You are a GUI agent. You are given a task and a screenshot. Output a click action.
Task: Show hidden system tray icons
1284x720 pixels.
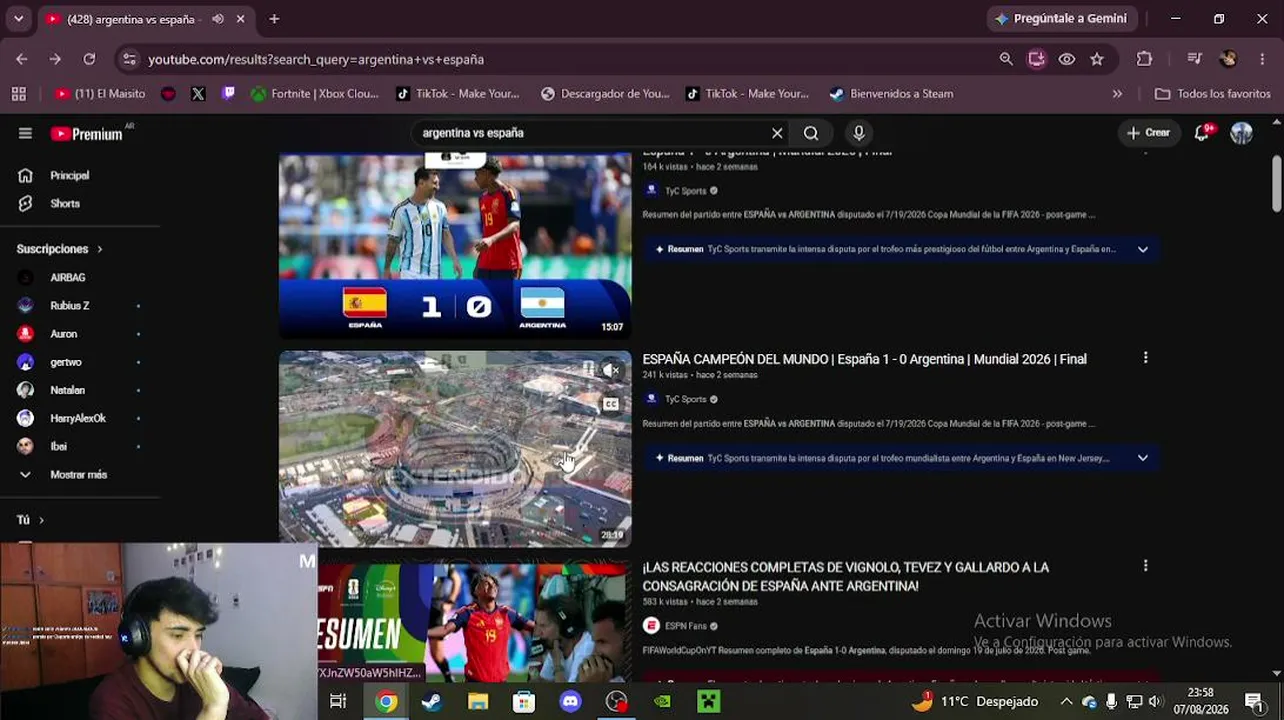1066,702
